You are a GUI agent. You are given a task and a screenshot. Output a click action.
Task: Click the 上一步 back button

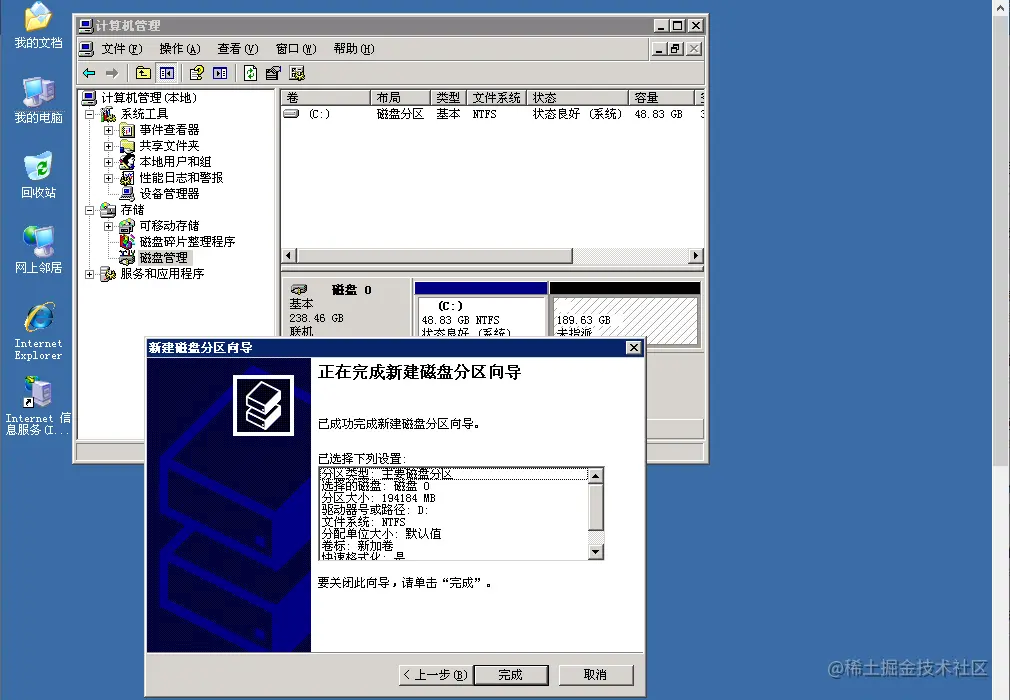(x=433, y=674)
